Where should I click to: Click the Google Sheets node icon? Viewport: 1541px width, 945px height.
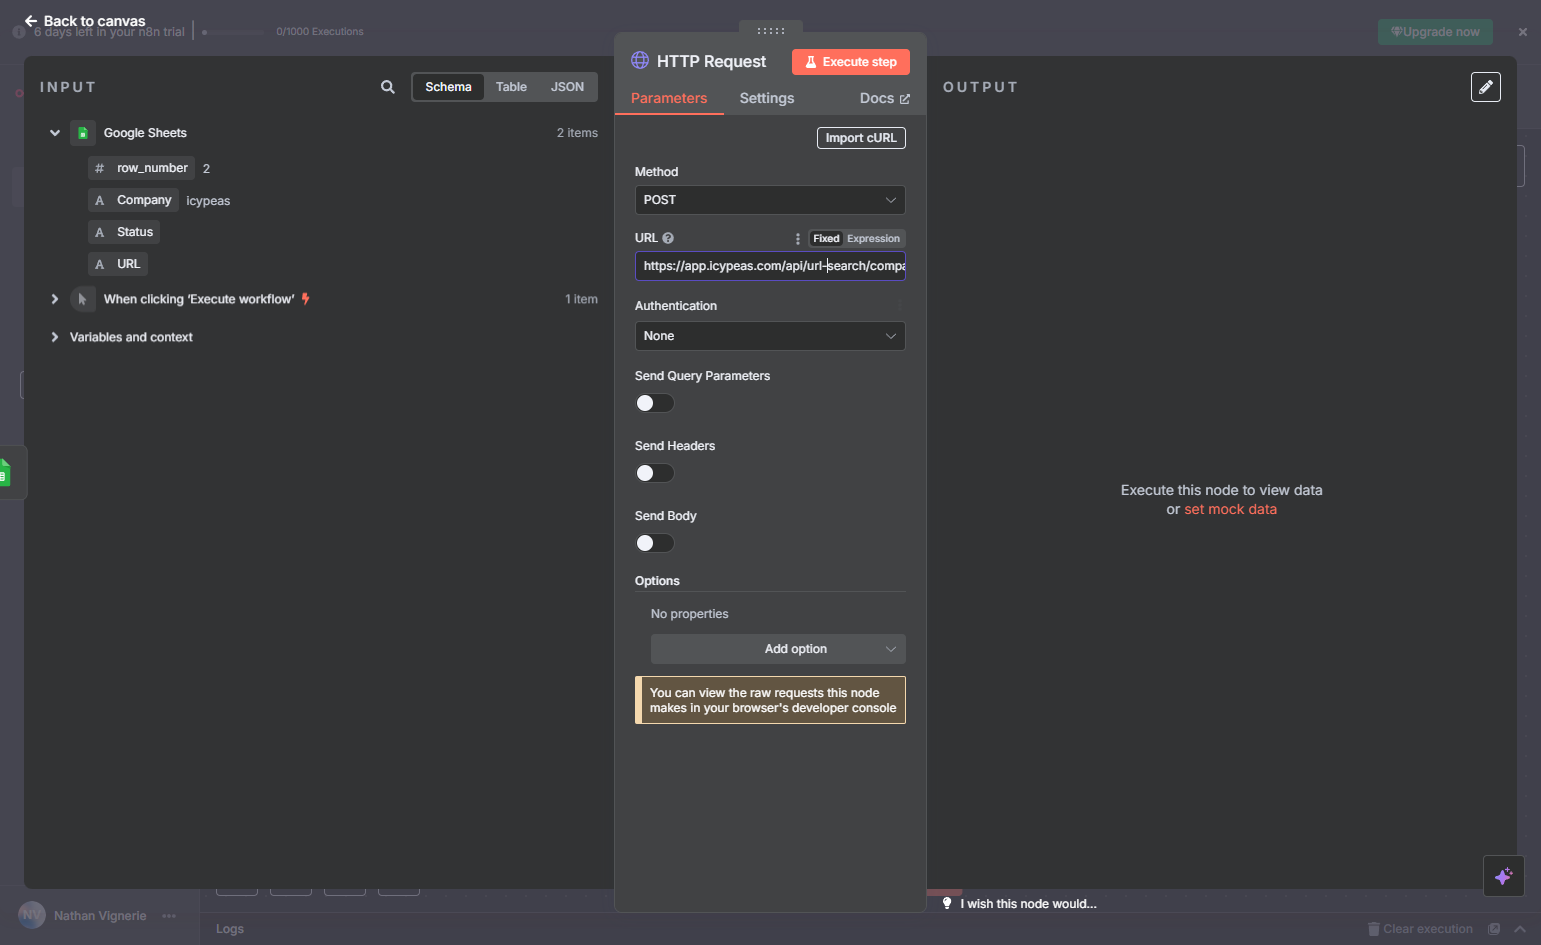click(x=83, y=133)
